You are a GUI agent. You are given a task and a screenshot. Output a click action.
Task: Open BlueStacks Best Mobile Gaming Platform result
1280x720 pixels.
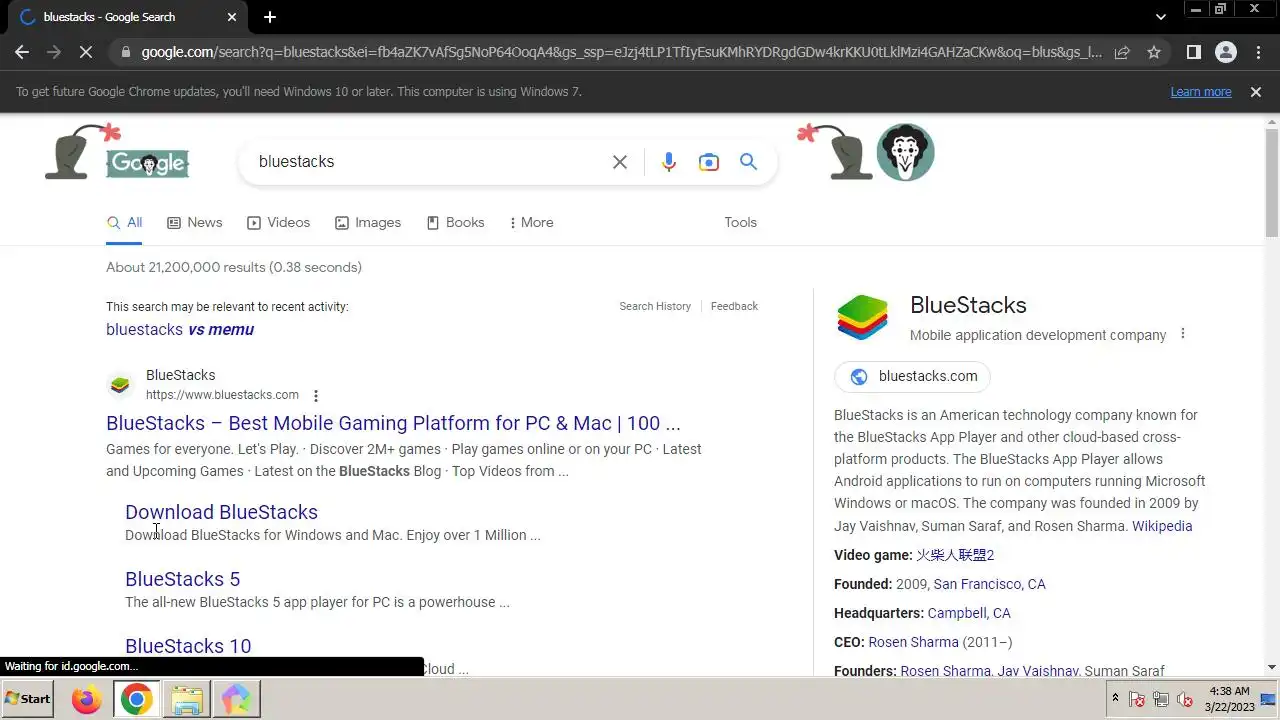point(393,423)
